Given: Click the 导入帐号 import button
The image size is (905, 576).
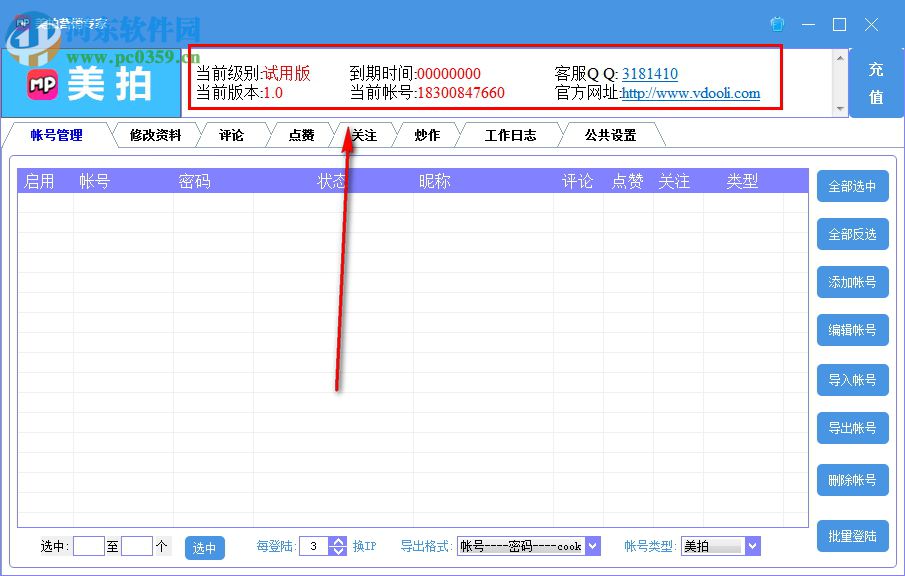Looking at the screenshot, I should [x=852, y=380].
